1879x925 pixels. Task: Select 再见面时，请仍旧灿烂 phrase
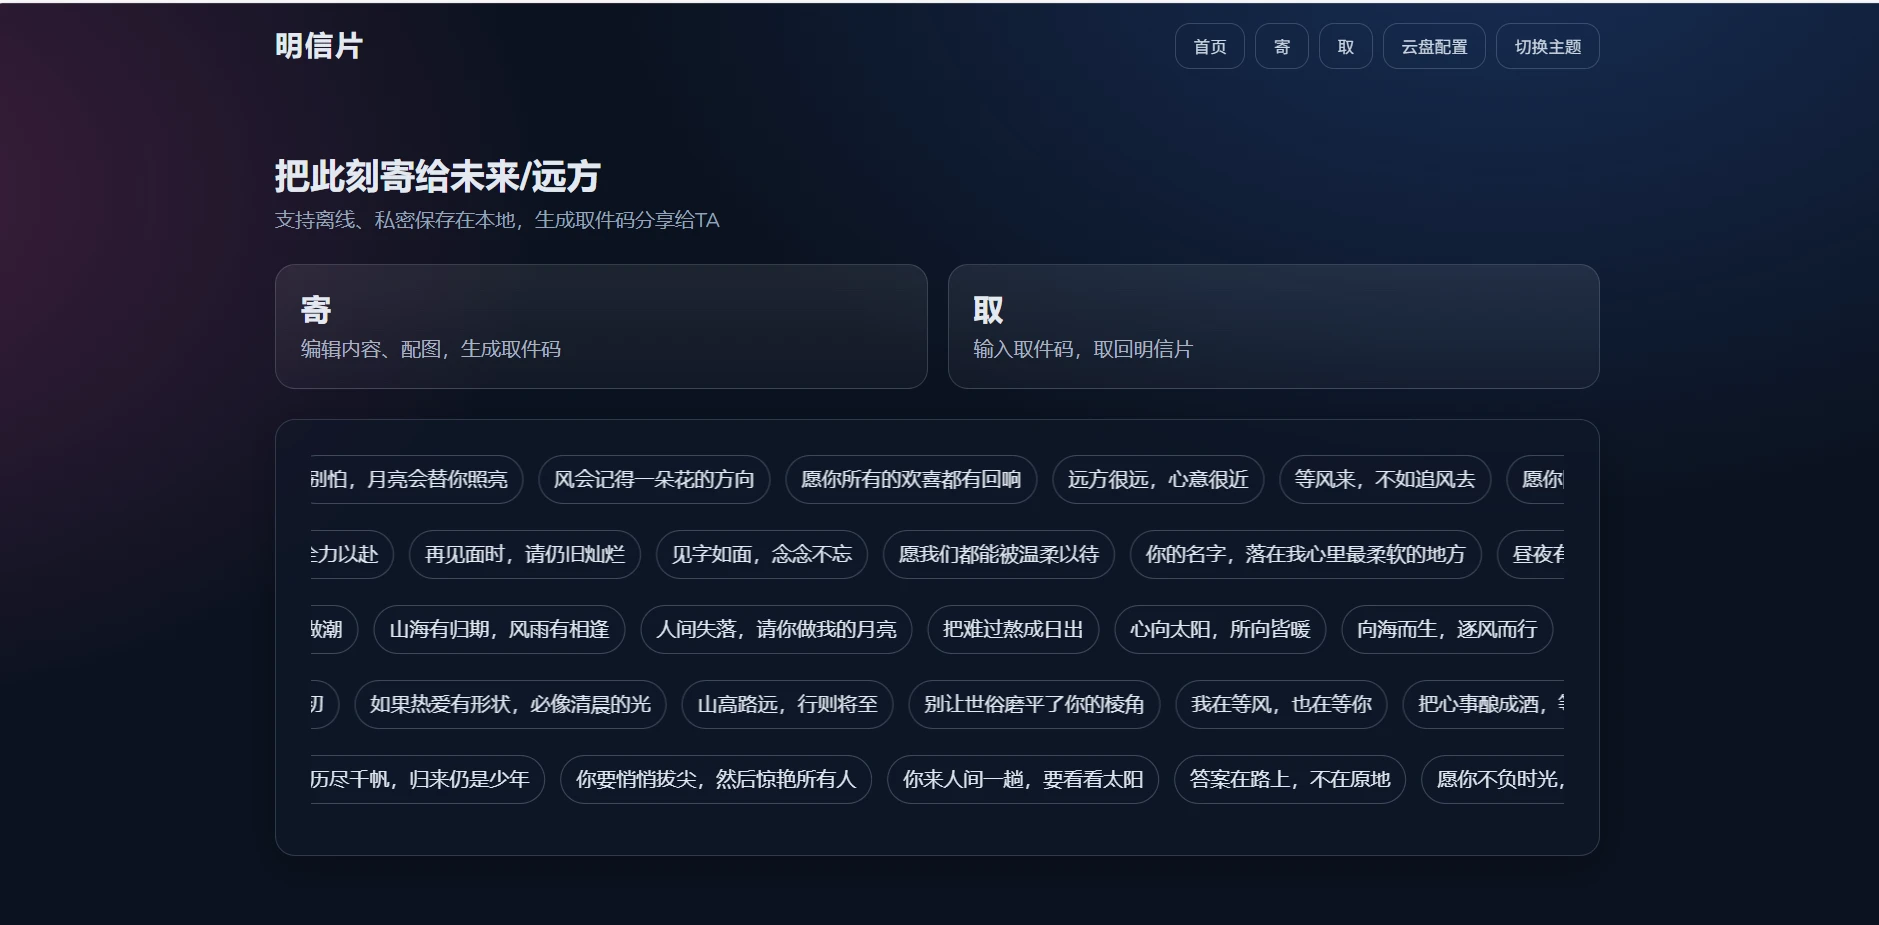pyautogui.click(x=525, y=554)
